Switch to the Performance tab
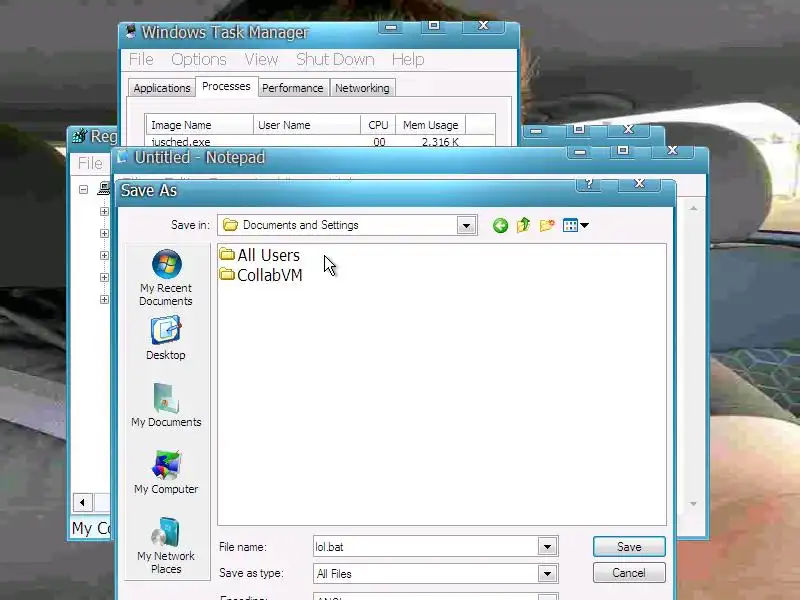The width and height of the screenshot is (800, 600). (x=292, y=88)
